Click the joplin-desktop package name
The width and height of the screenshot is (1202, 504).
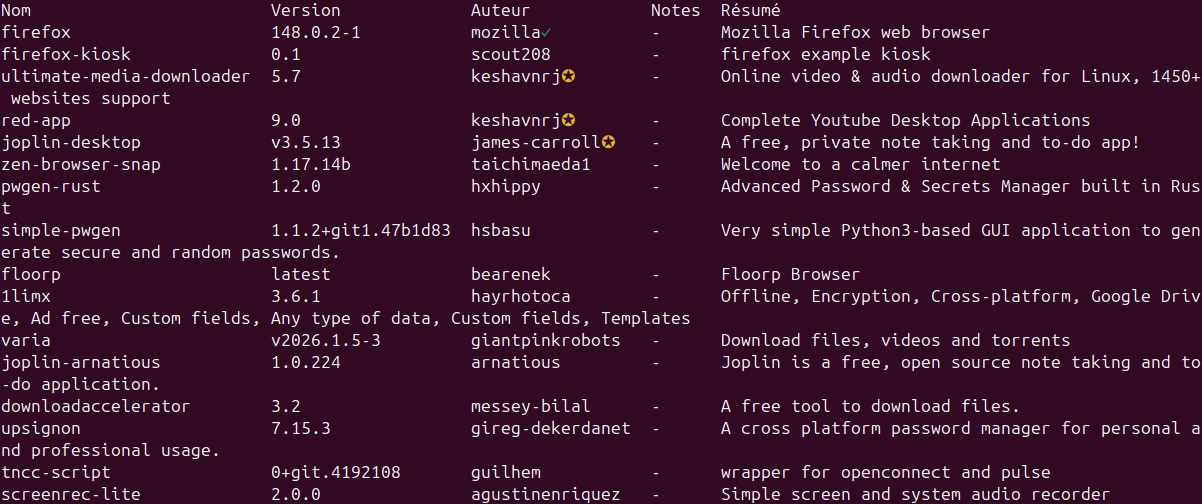(71, 142)
